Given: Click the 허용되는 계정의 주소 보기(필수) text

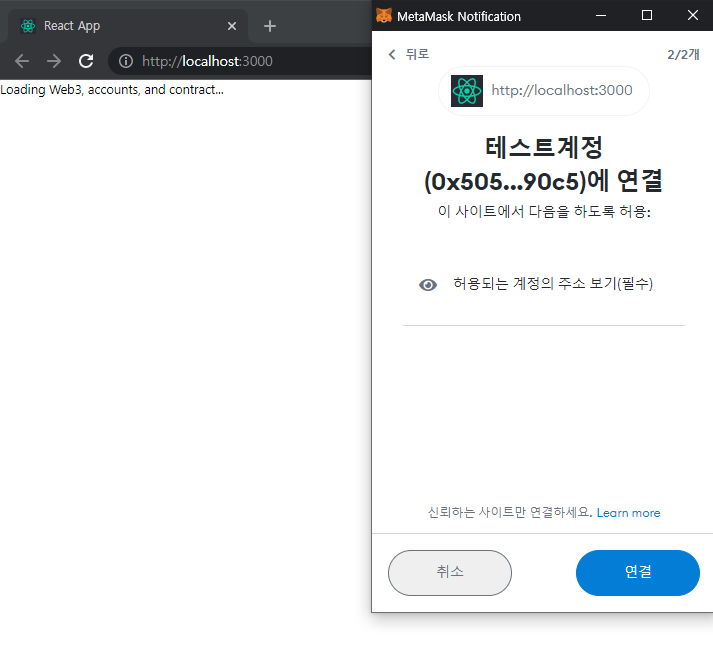Looking at the screenshot, I should coord(553,284).
